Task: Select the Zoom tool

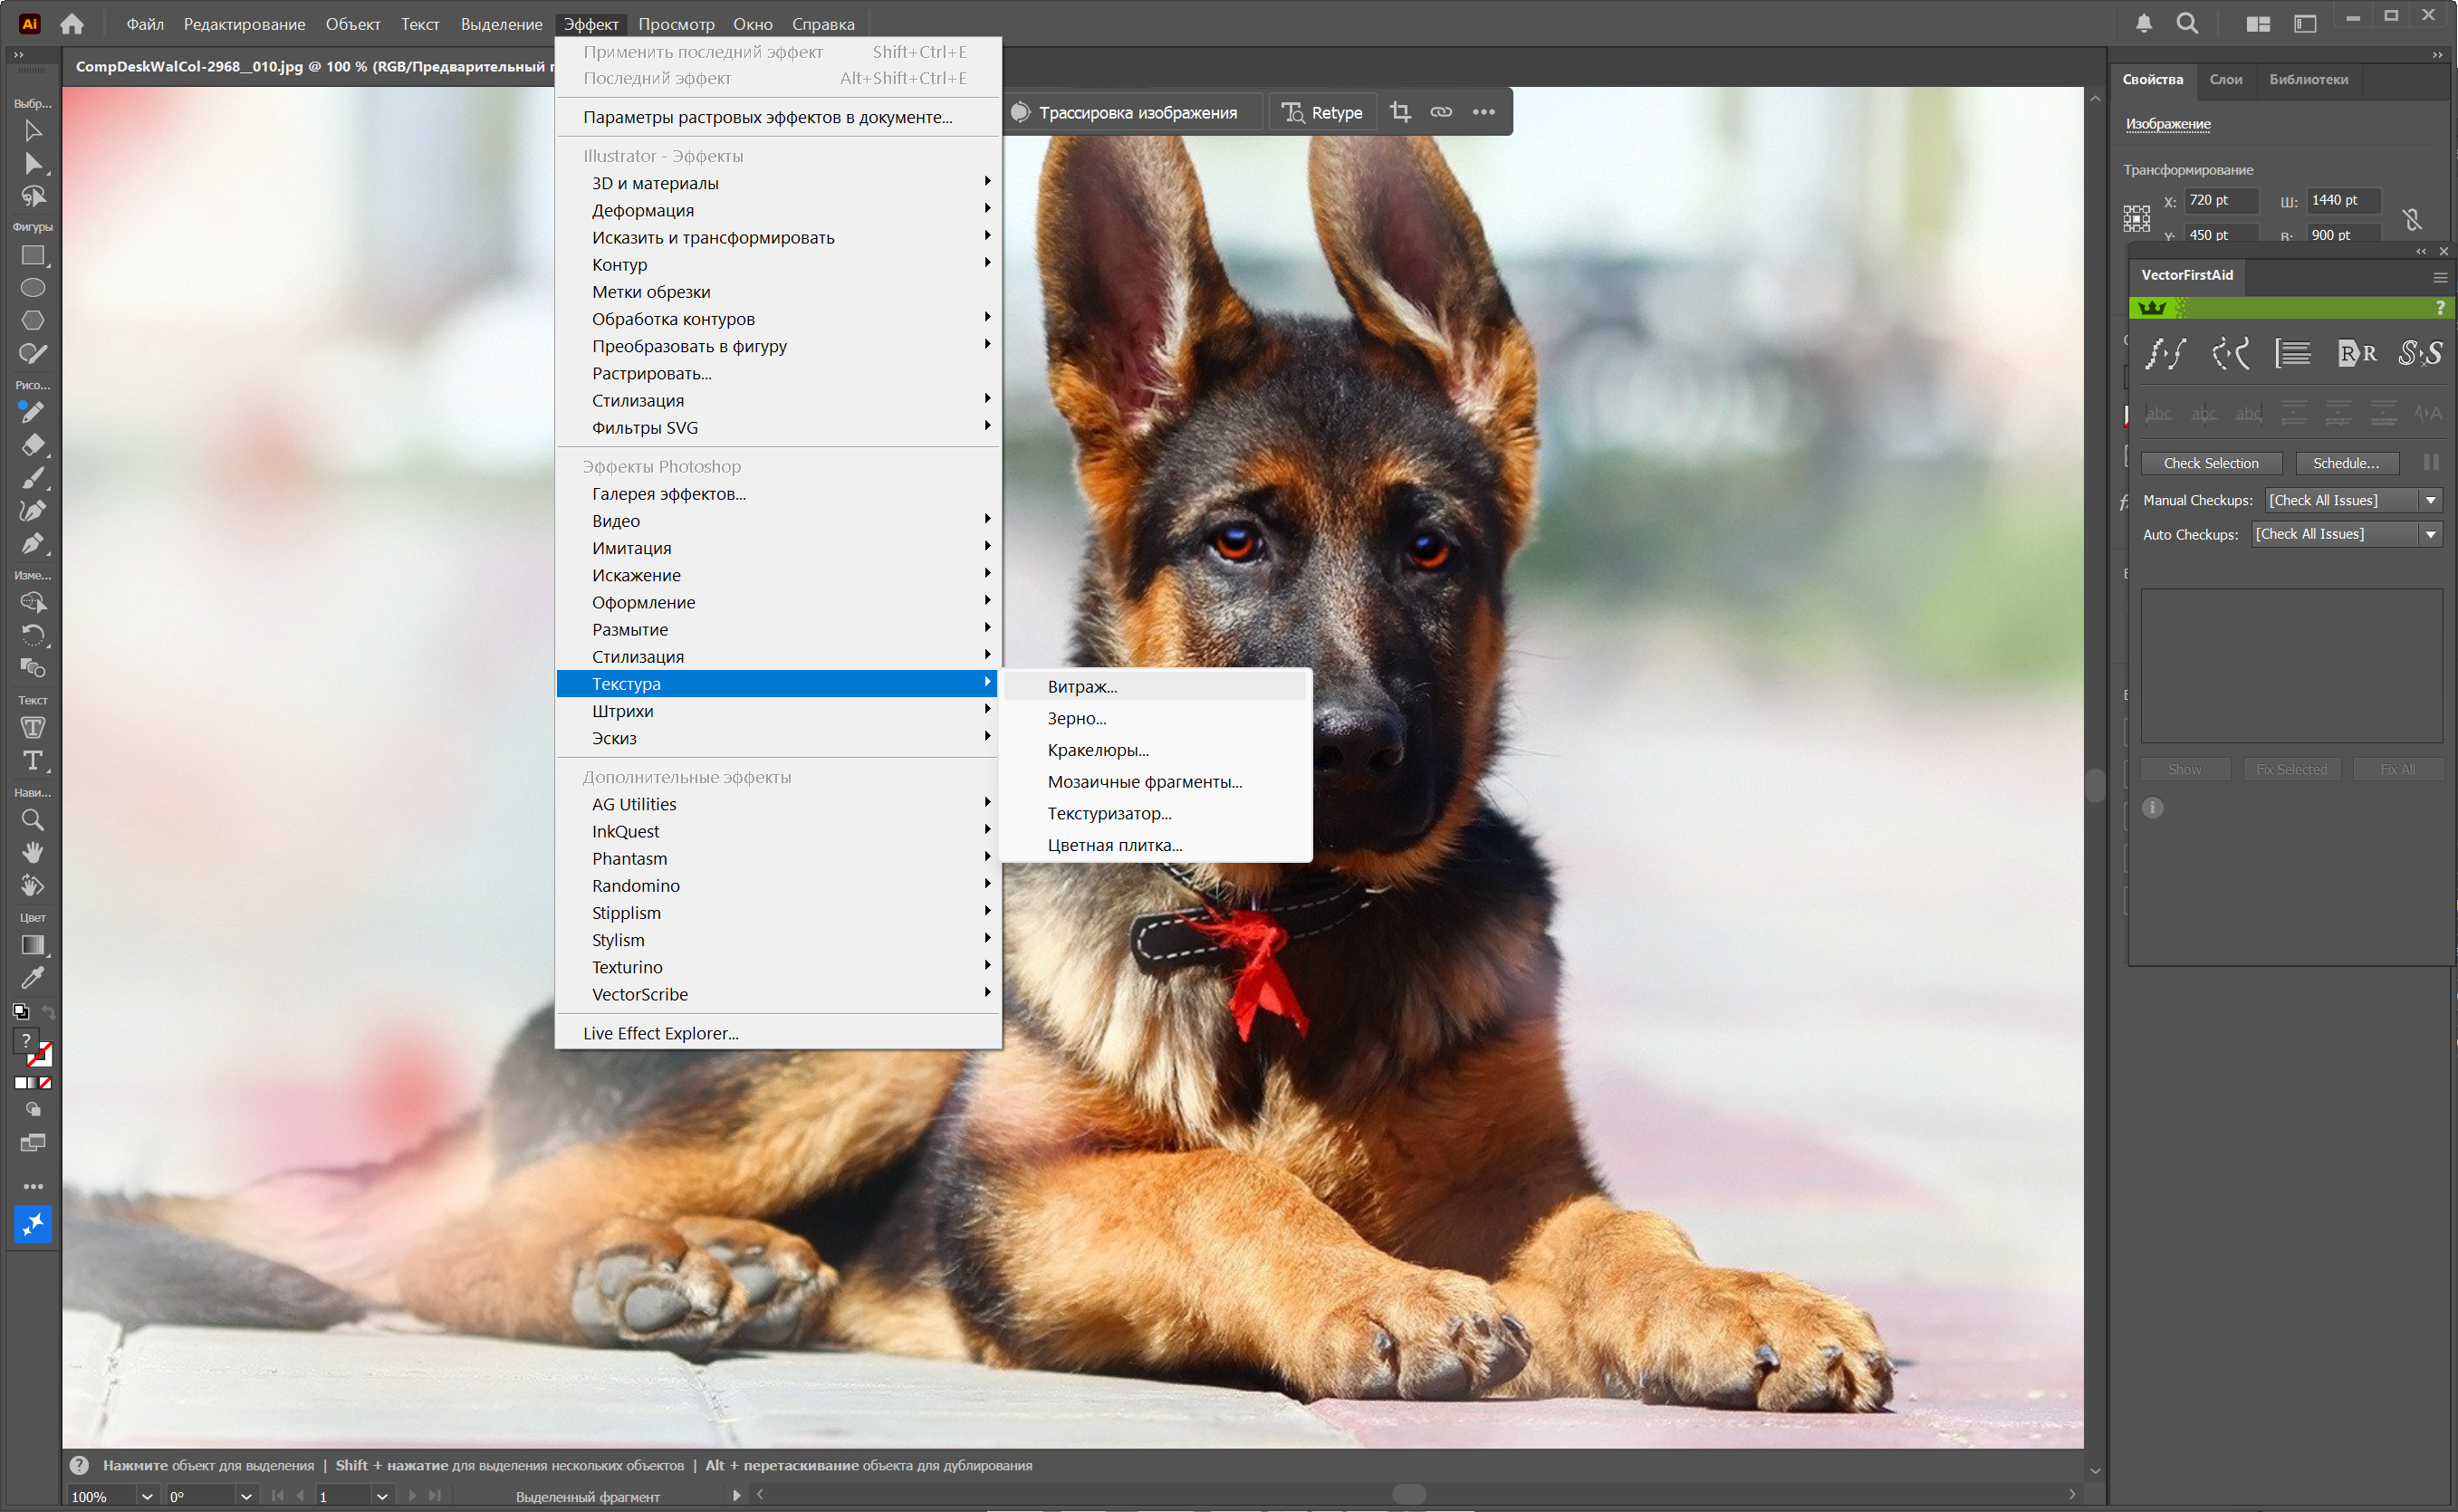Action: [x=32, y=820]
